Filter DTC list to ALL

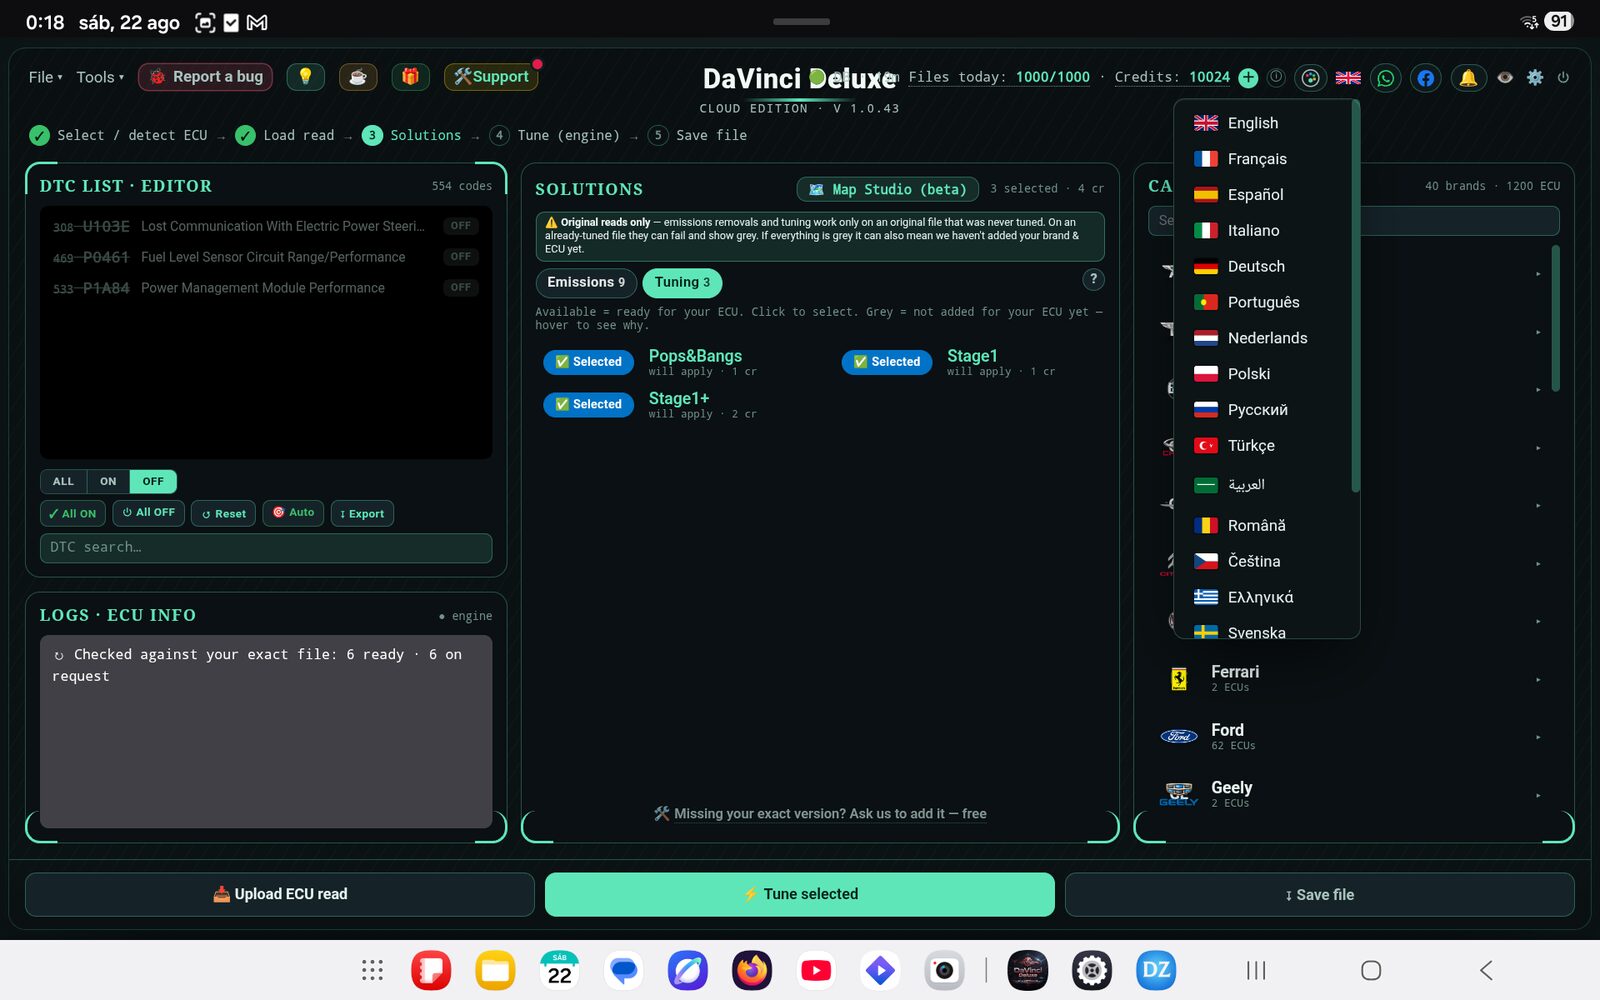63,481
